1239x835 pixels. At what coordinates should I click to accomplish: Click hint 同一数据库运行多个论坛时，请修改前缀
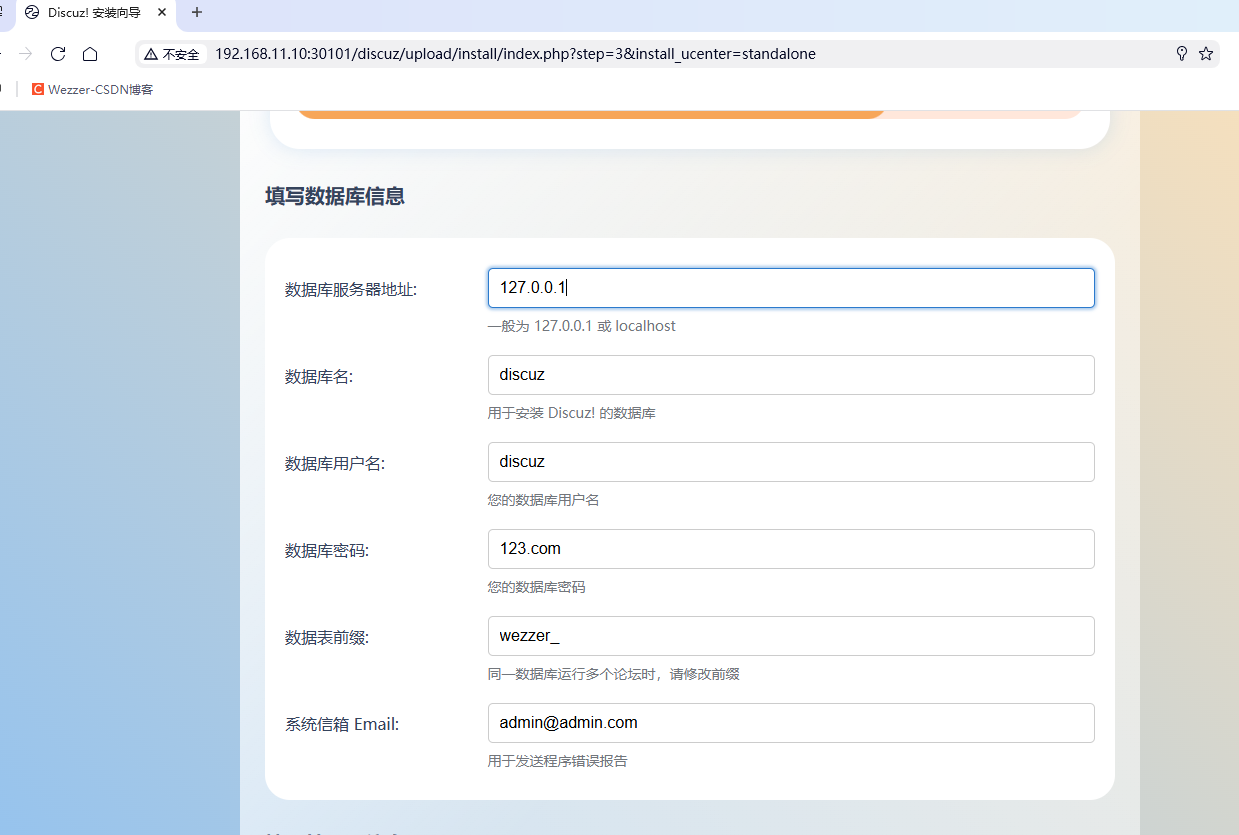[x=614, y=674]
